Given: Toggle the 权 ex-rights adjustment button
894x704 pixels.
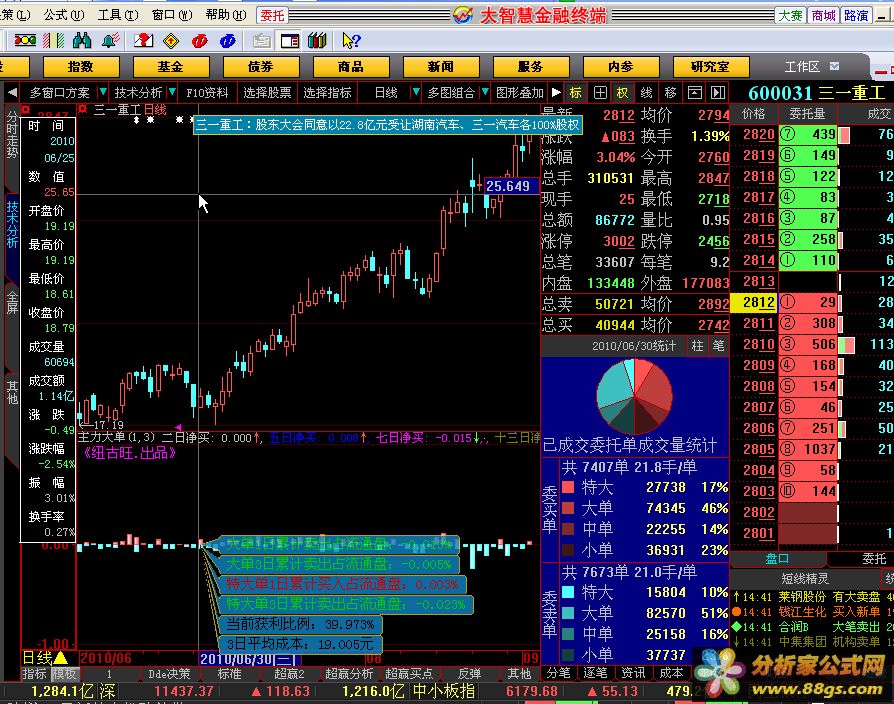Looking at the screenshot, I should point(623,92).
